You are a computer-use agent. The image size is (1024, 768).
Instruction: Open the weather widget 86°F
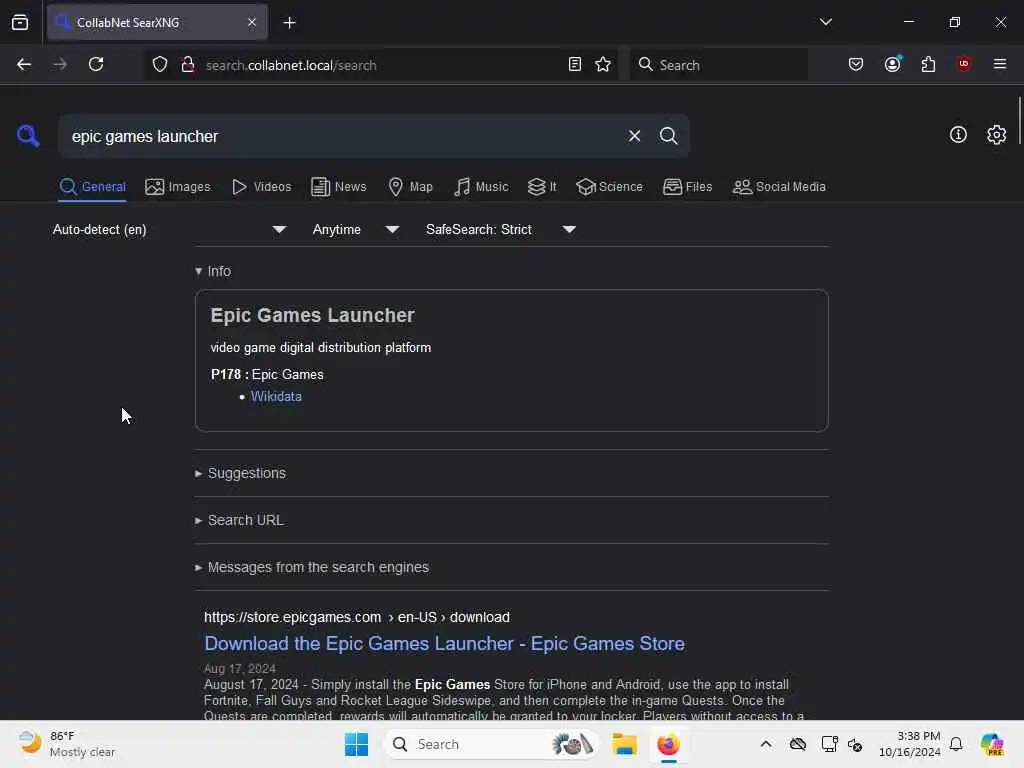(x=65, y=744)
